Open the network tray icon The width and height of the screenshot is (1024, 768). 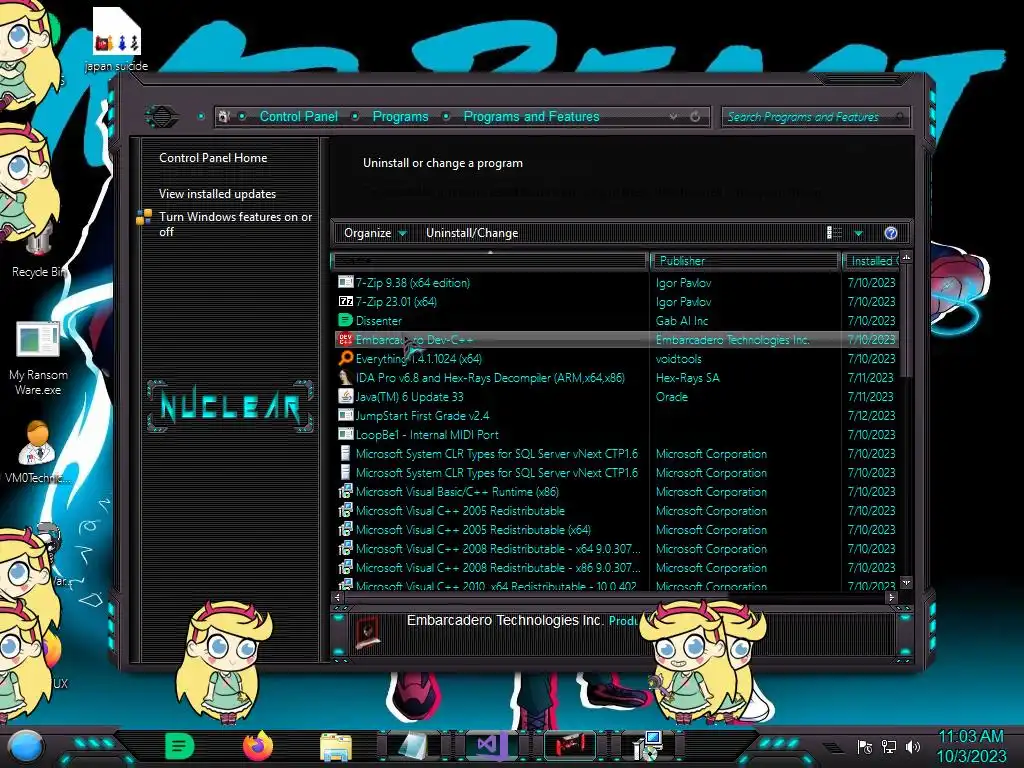889,746
